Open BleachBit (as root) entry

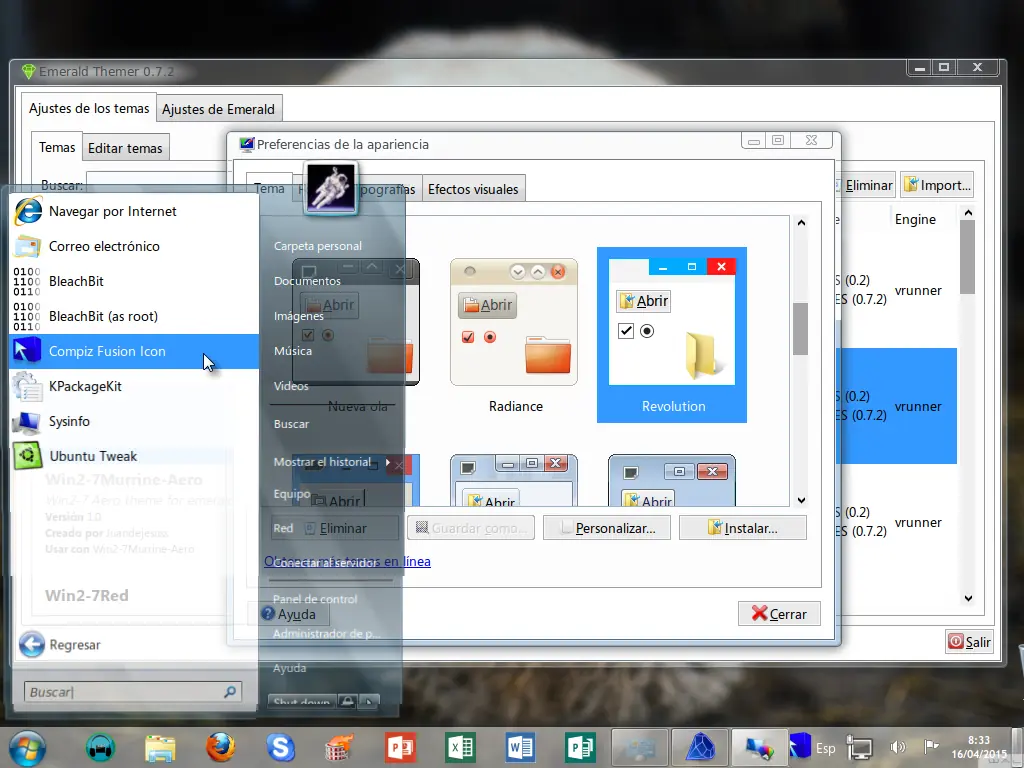(134, 316)
